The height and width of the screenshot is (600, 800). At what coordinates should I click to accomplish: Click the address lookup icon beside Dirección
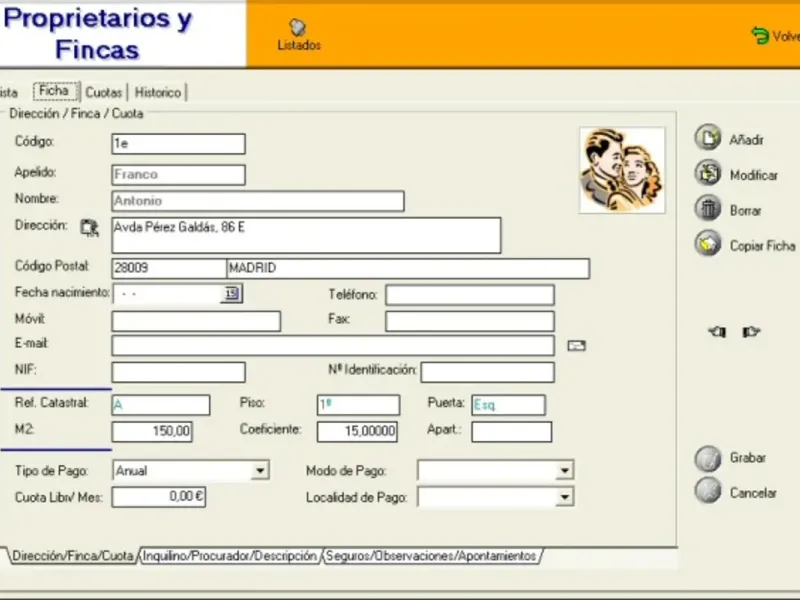coord(90,228)
